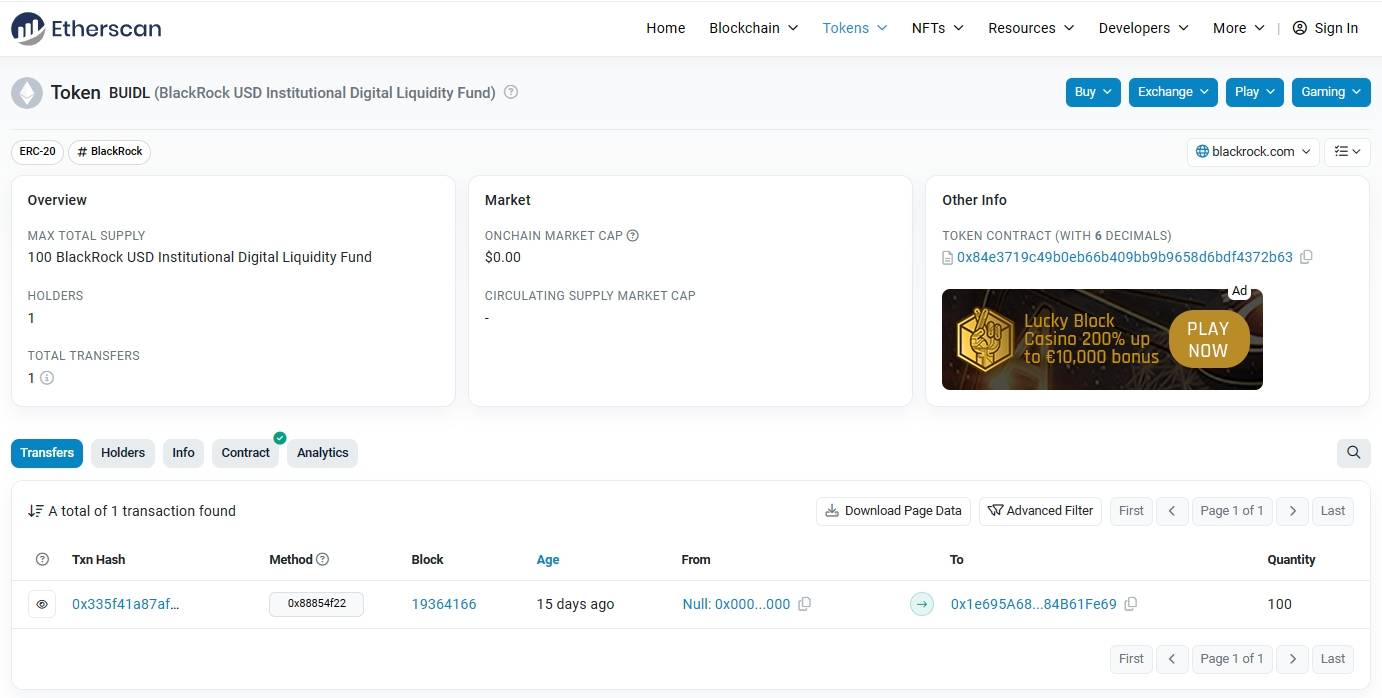1382x698 pixels.
Task: Open address 0x1e695A68...84B61Fe69
Action: pyautogui.click(x=1033, y=604)
